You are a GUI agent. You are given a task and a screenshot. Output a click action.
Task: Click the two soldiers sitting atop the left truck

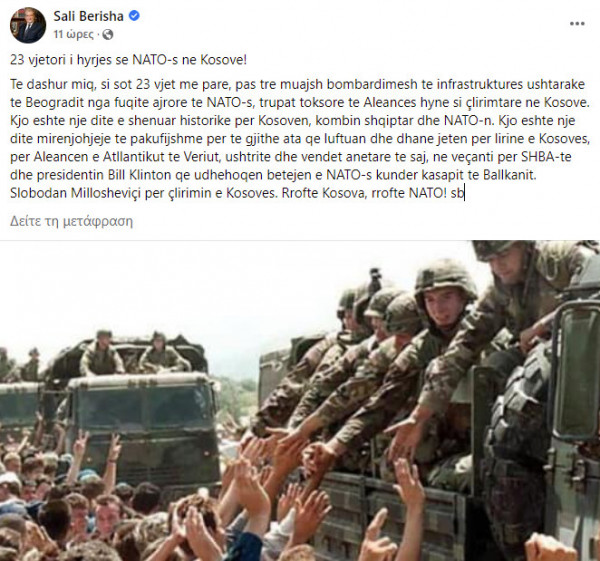coord(130,353)
